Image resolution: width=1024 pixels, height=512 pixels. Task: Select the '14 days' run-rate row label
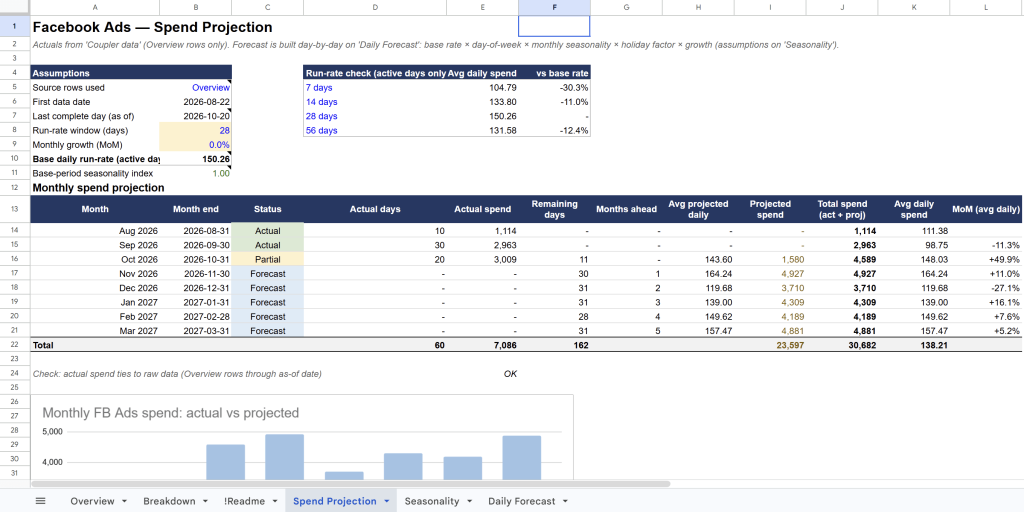pos(375,101)
